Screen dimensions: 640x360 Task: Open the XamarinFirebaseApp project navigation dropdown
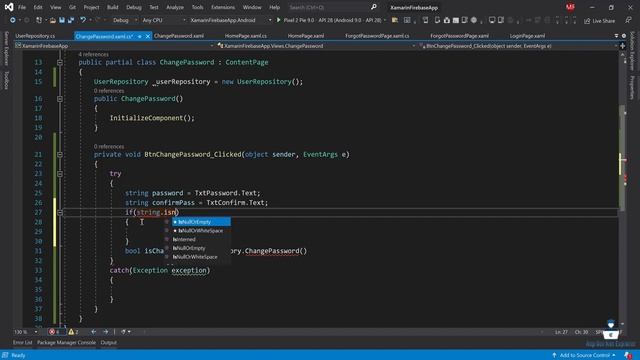pyautogui.click(x=114, y=46)
